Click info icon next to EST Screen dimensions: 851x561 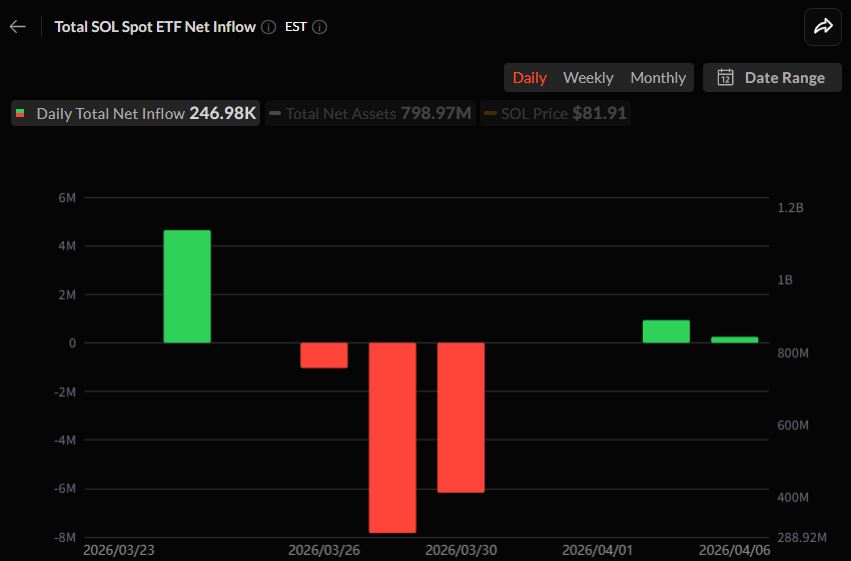point(319,27)
